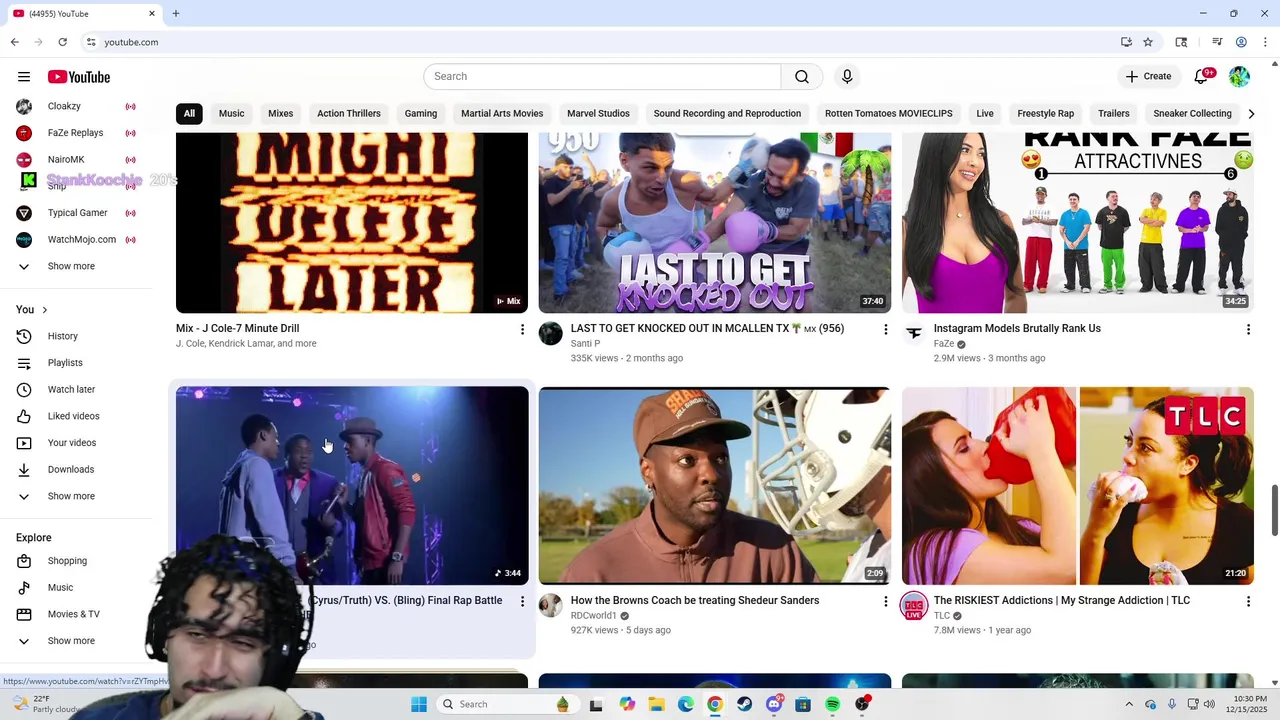The width and height of the screenshot is (1280, 720).
Task: Select Sound Recording and Reproduction chip
Action: pos(727,114)
